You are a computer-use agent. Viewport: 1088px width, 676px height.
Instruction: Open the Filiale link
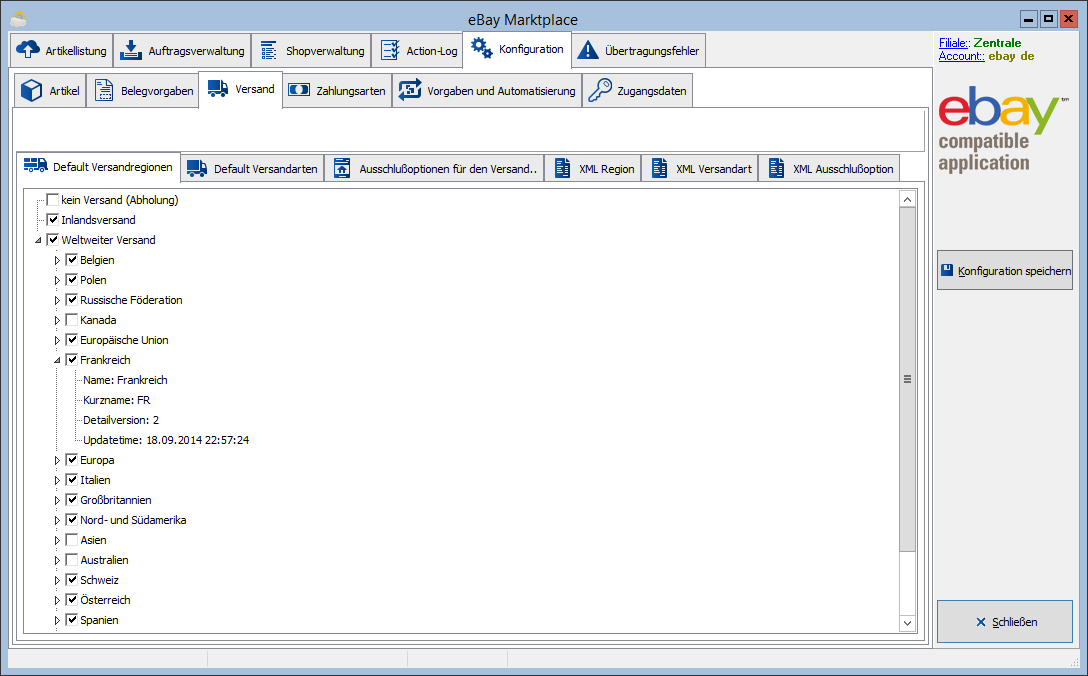click(x=954, y=43)
